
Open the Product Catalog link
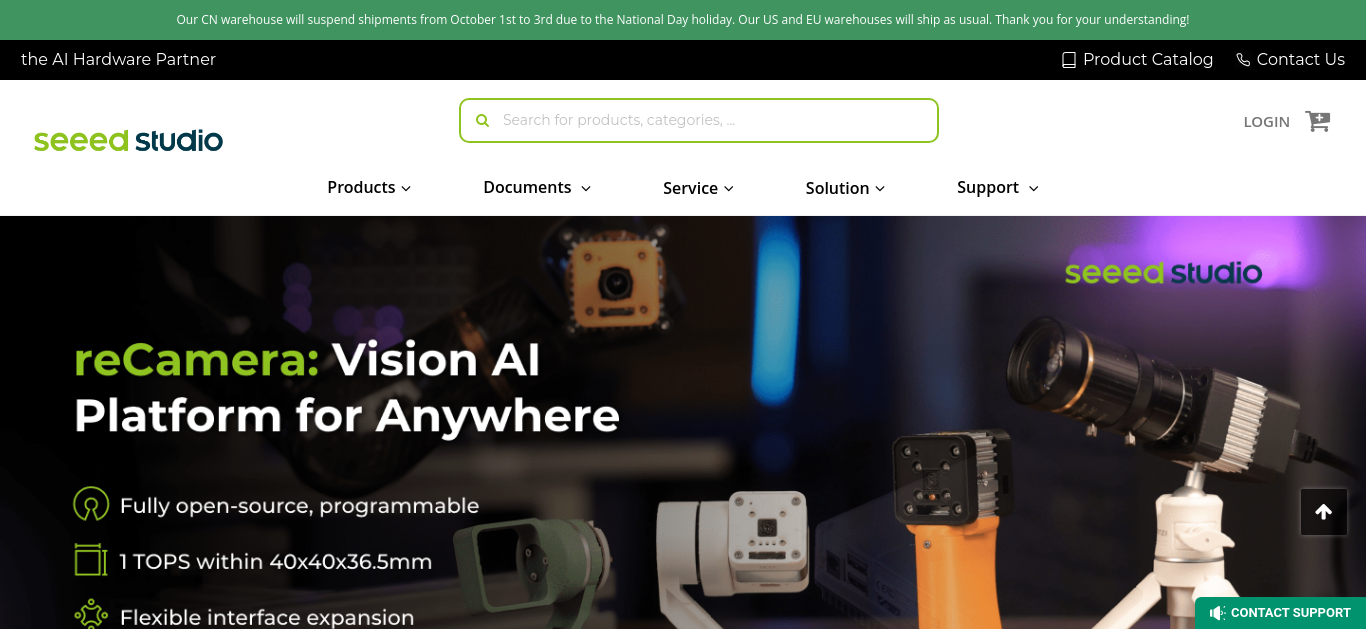[x=1137, y=60]
